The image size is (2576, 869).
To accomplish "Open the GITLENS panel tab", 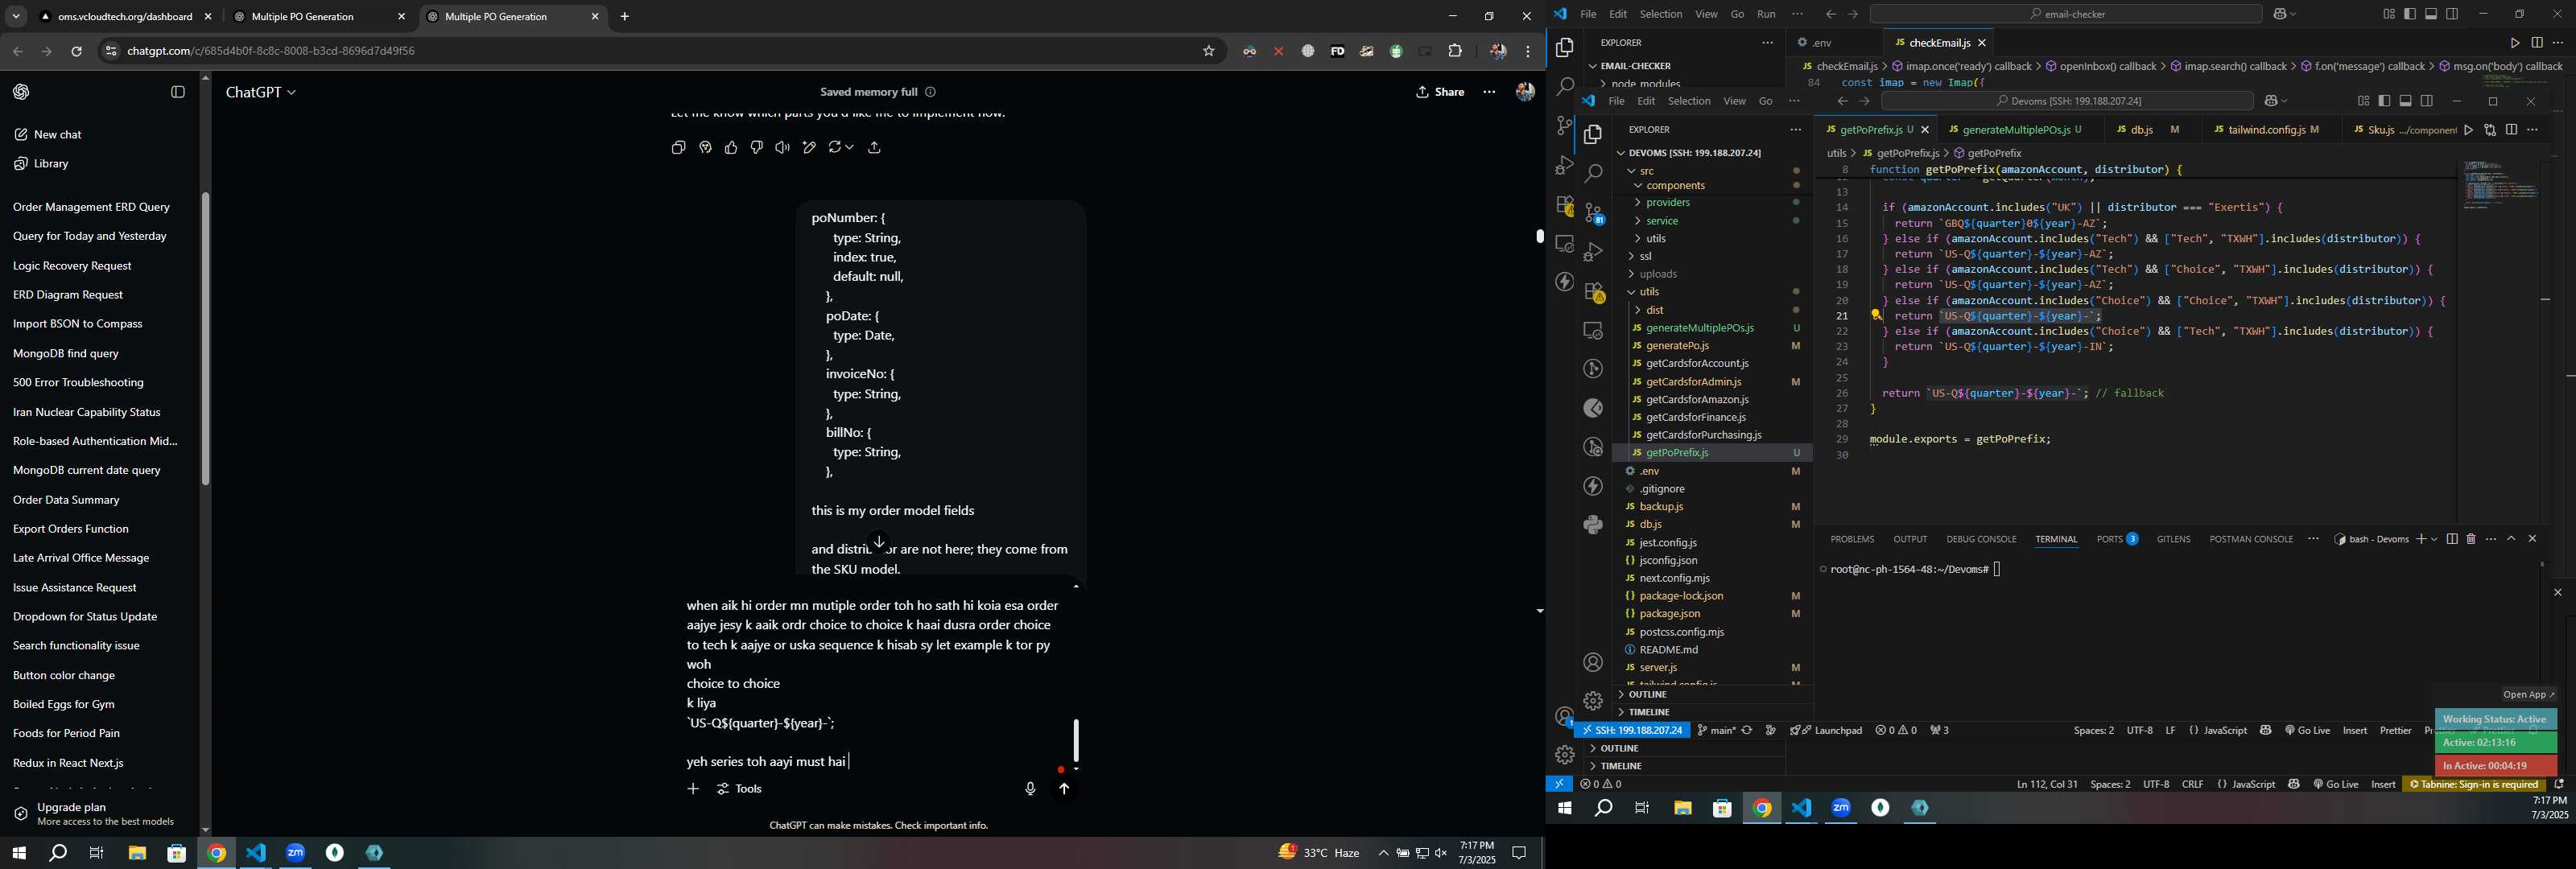I will click(2173, 540).
